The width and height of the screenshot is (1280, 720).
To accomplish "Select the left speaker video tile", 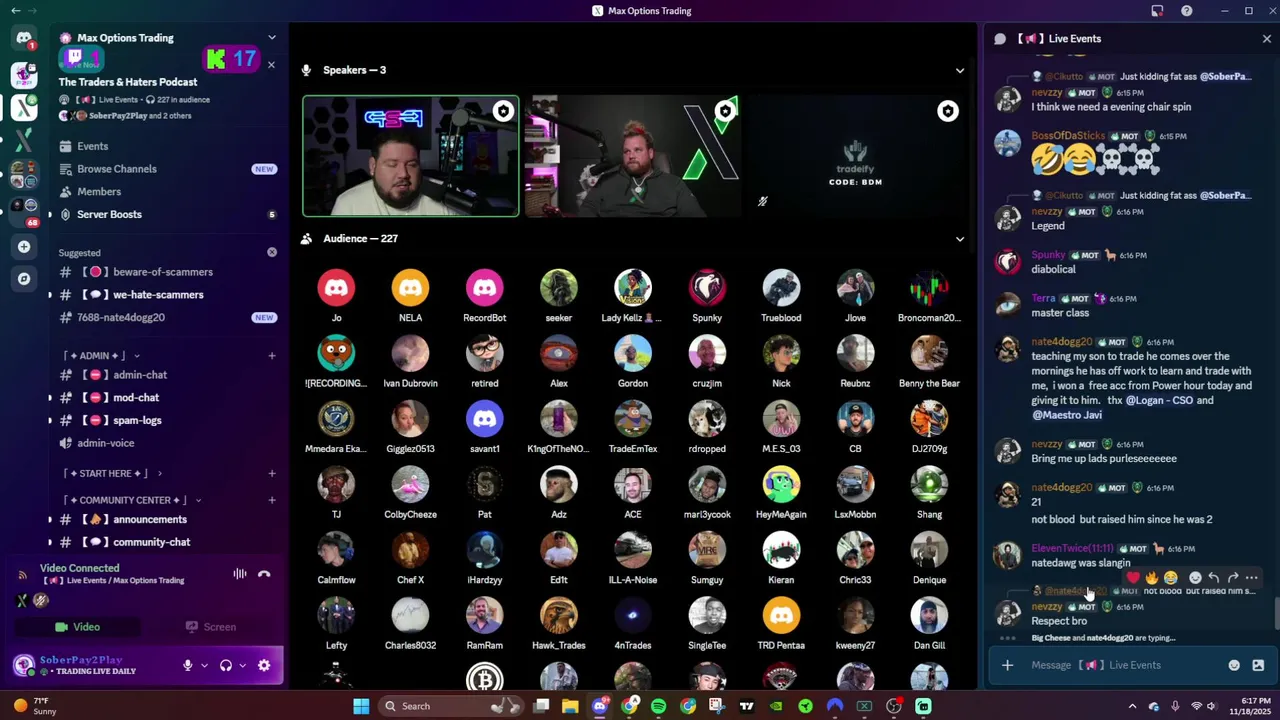I will (411, 156).
